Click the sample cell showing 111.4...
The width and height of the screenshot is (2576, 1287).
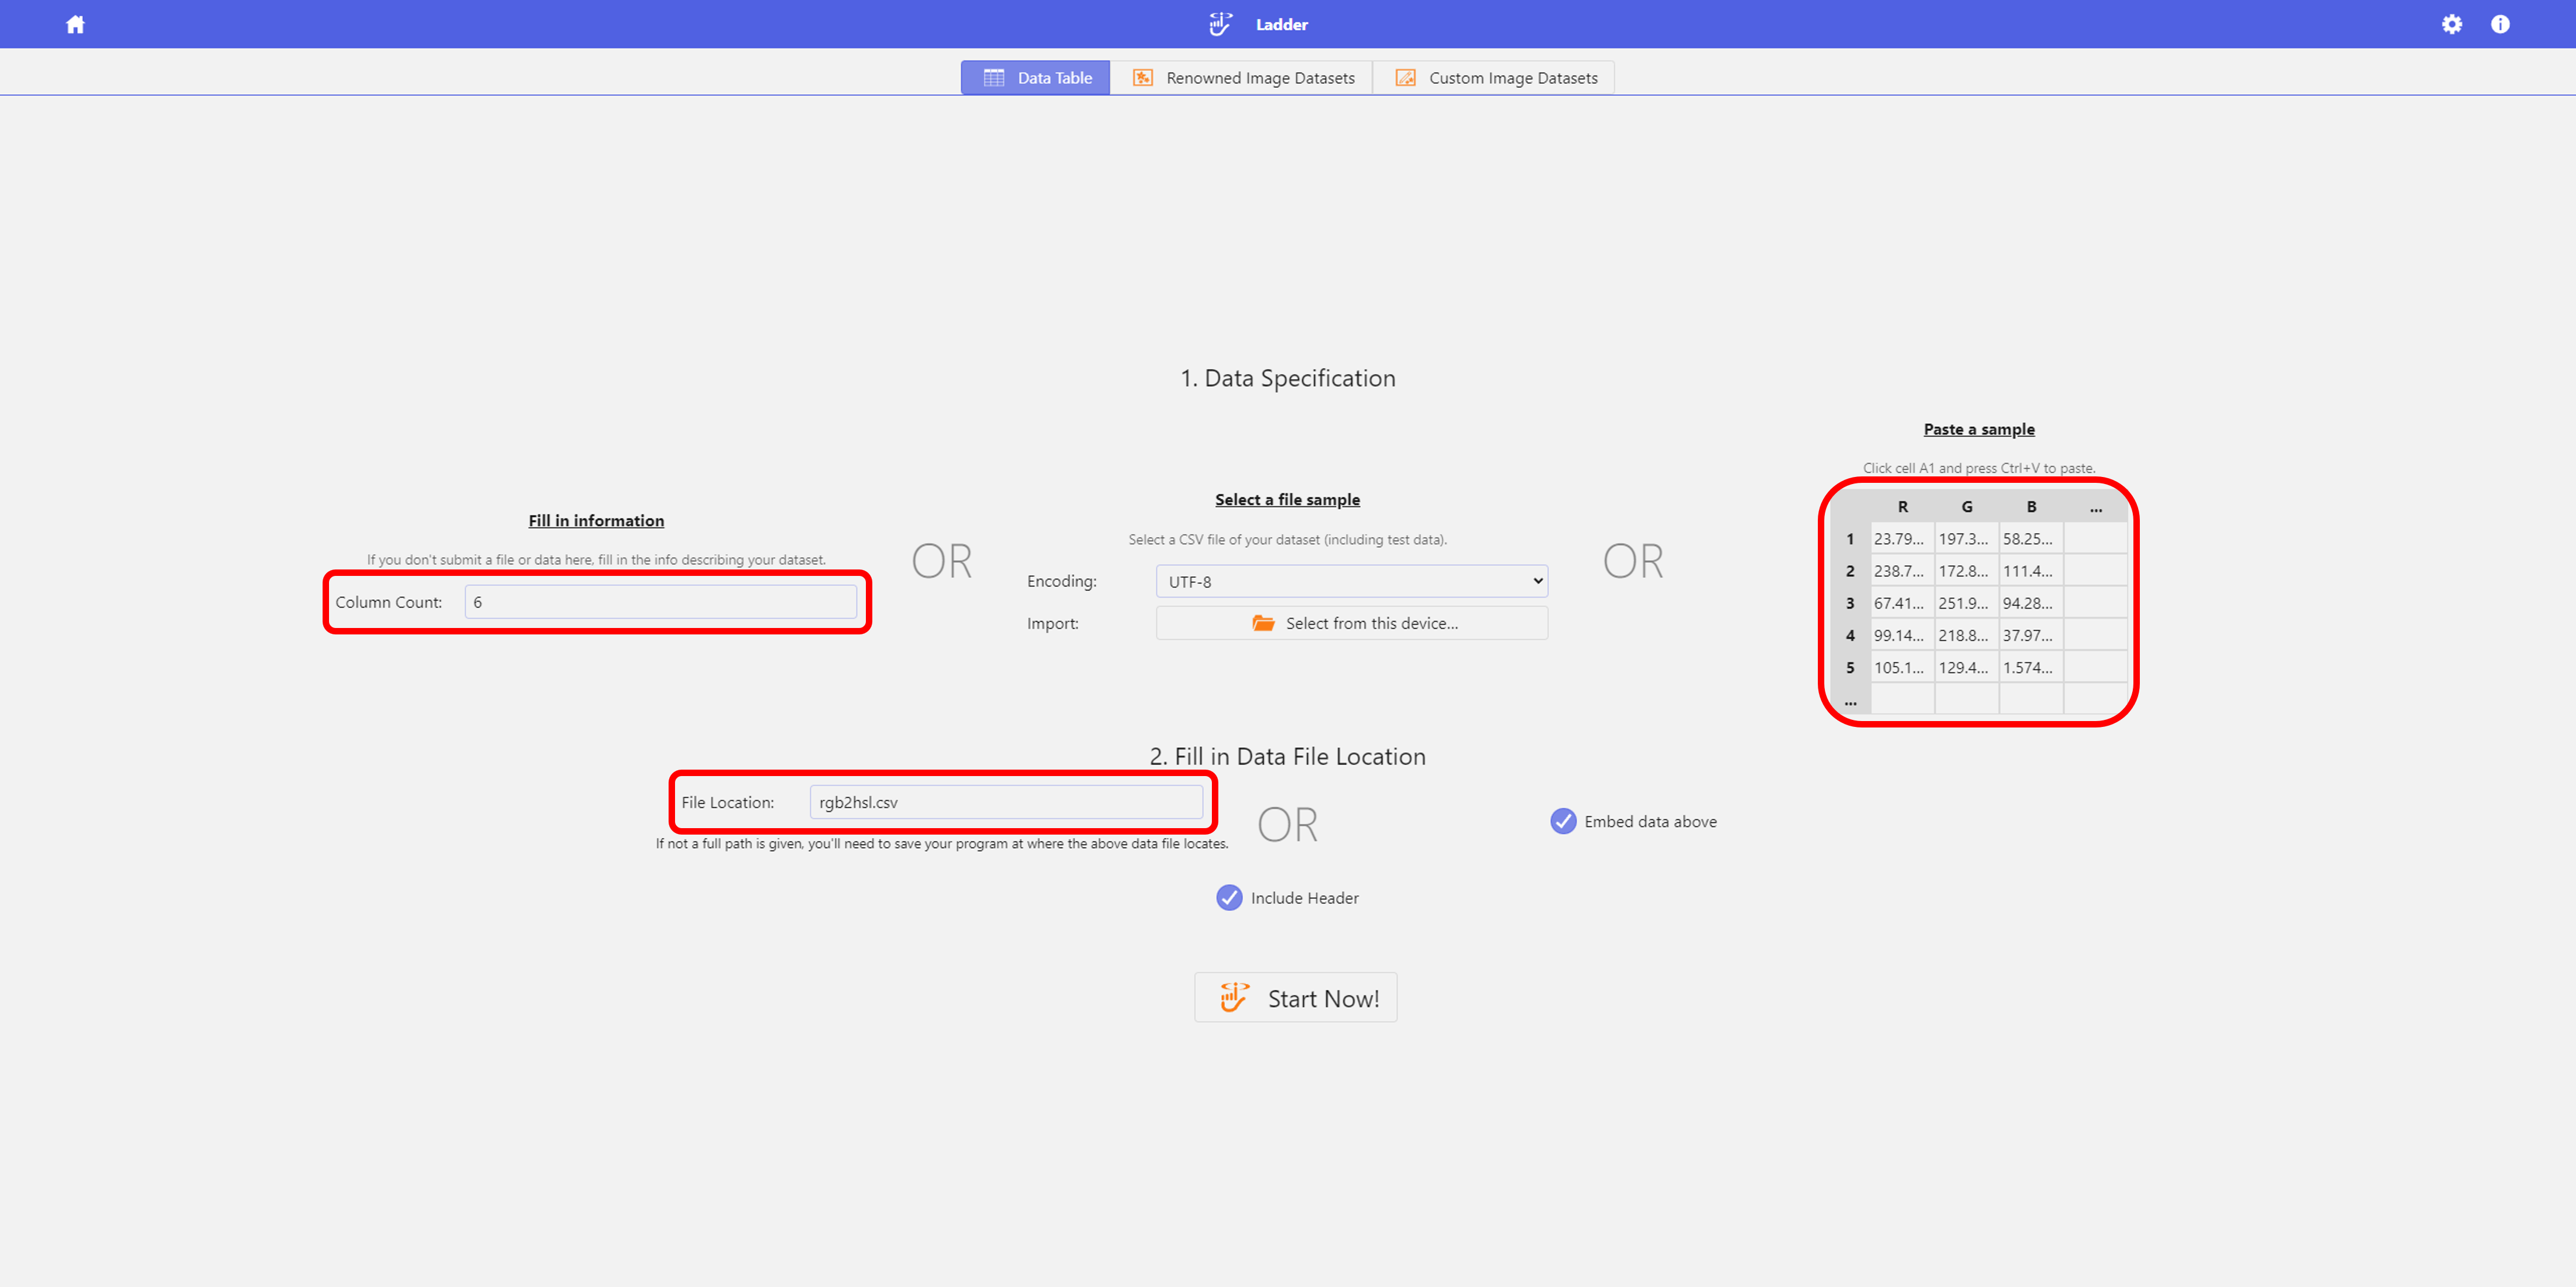(2030, 571)
